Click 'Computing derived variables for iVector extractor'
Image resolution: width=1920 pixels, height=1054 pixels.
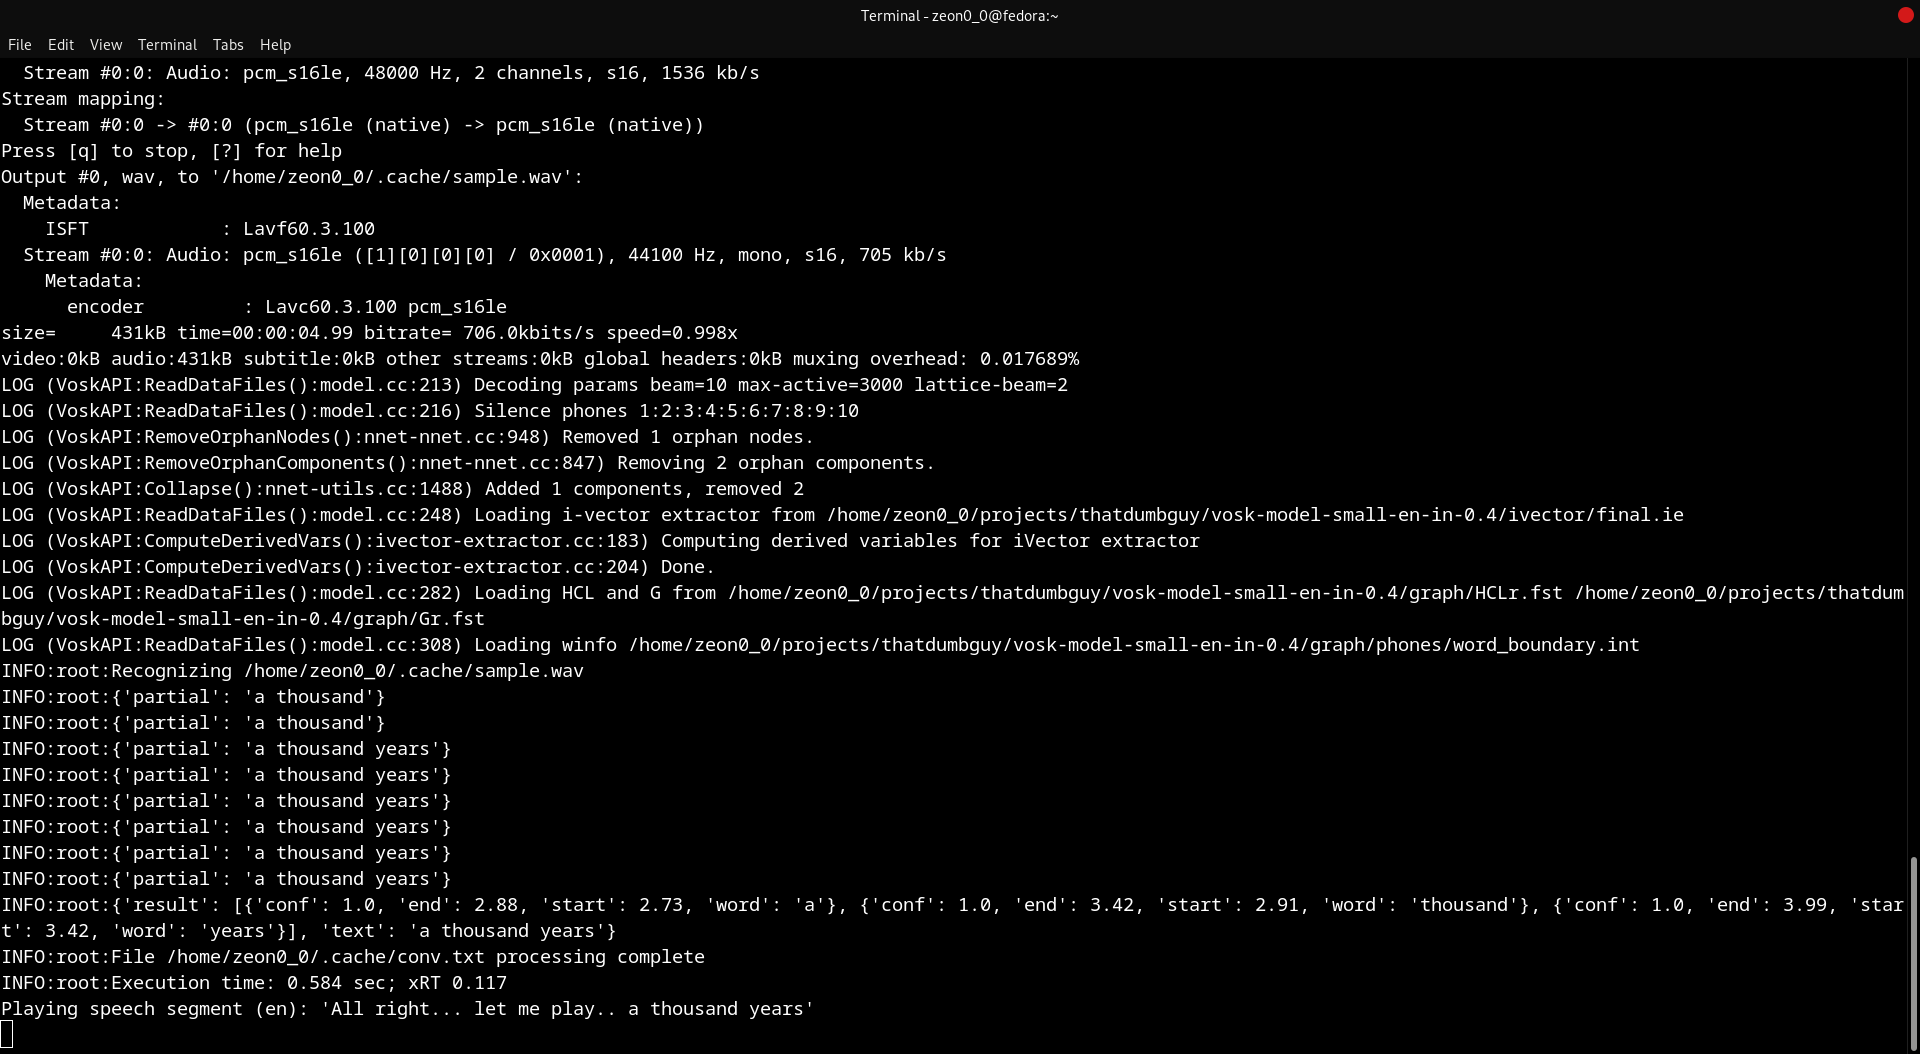point(930,541)
